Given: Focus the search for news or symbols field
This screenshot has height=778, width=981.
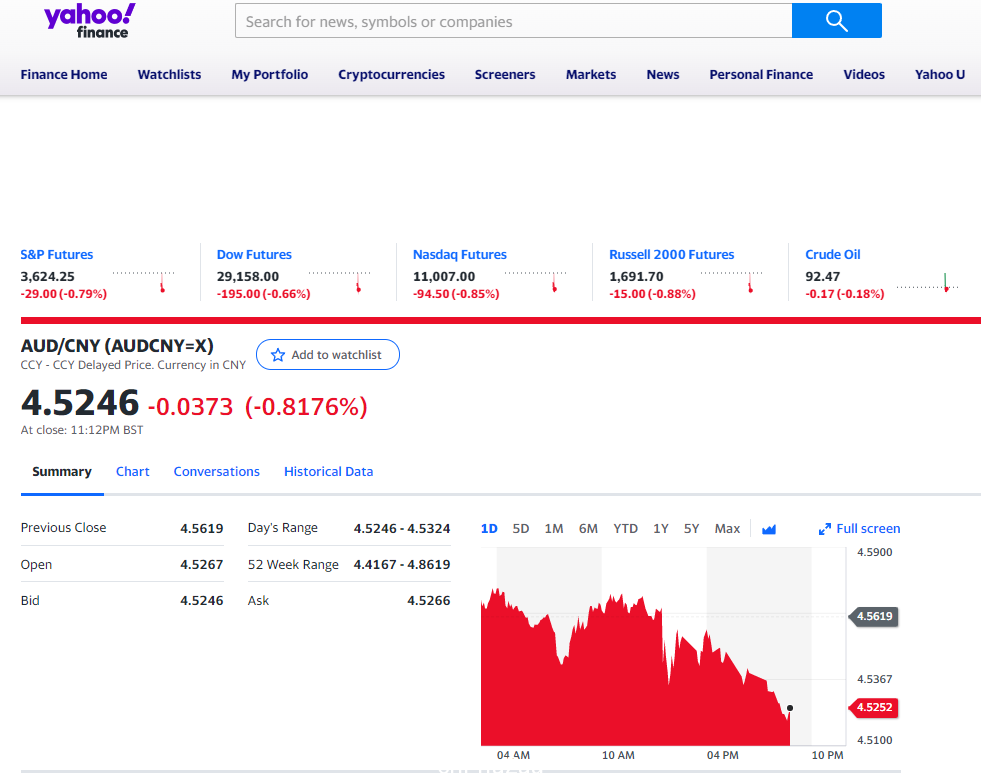Looking at the screenshot, I should tap(514, 21).
